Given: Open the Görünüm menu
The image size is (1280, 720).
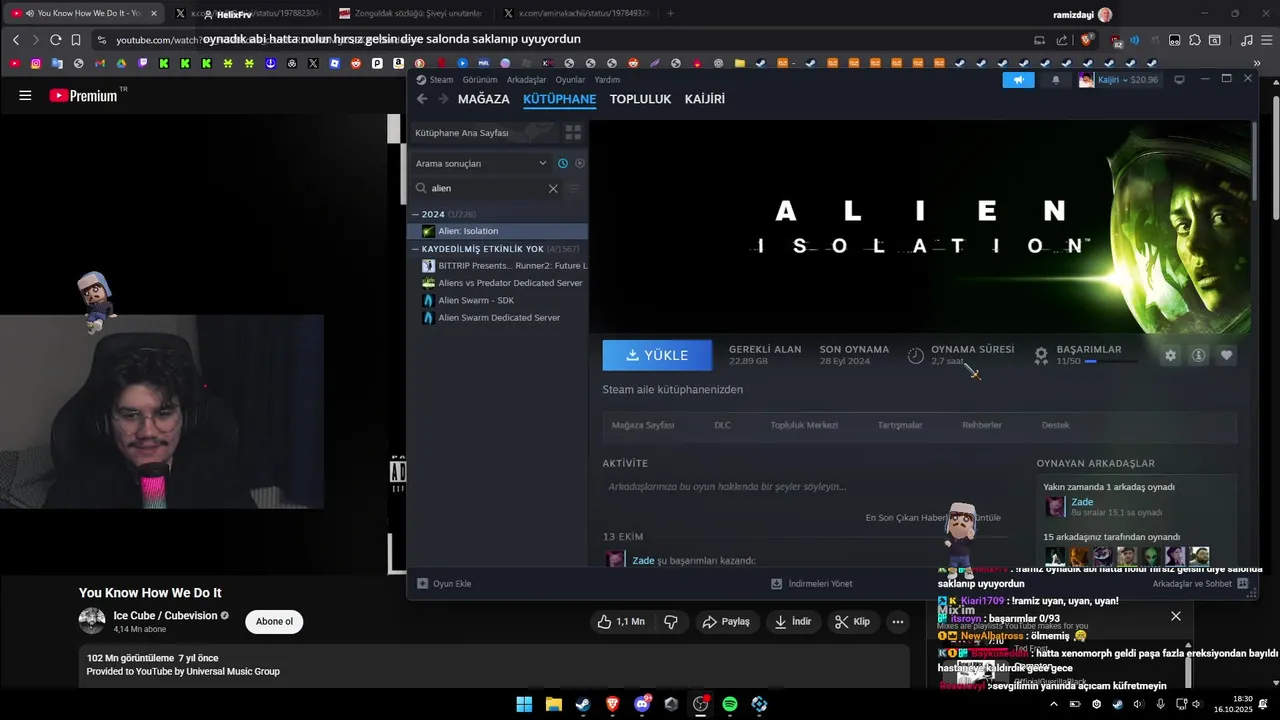Looking at the screenshot, I should [480, 80].
